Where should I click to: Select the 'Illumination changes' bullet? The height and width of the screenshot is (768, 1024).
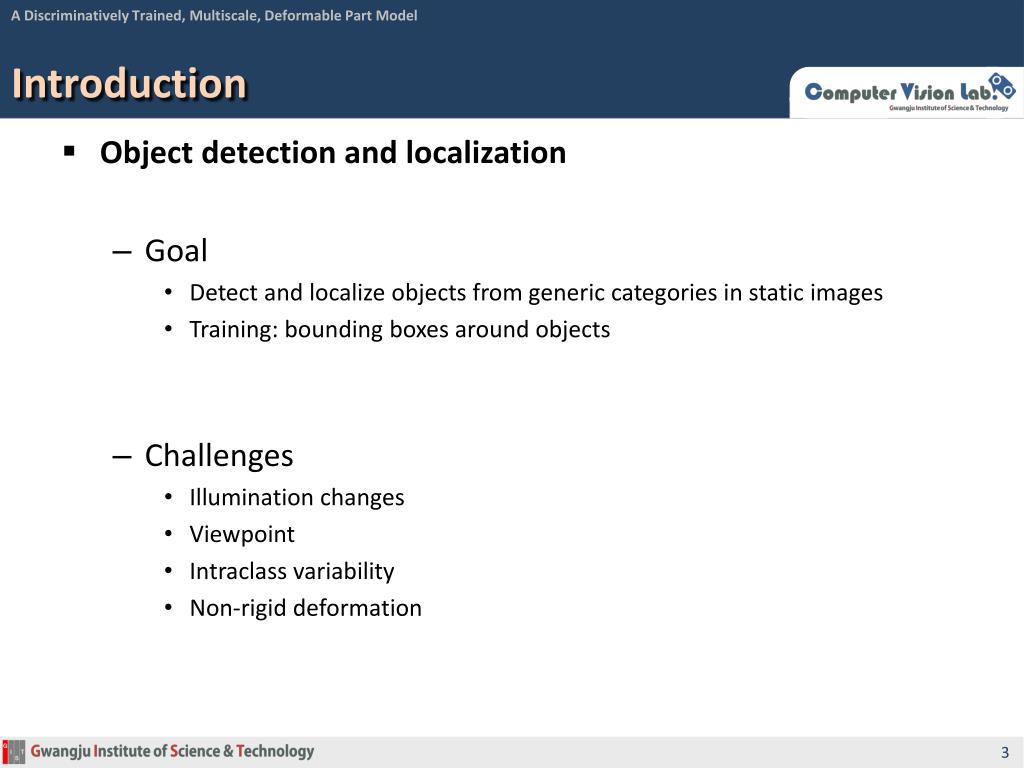pyautogui.click(x=296, y=498)
